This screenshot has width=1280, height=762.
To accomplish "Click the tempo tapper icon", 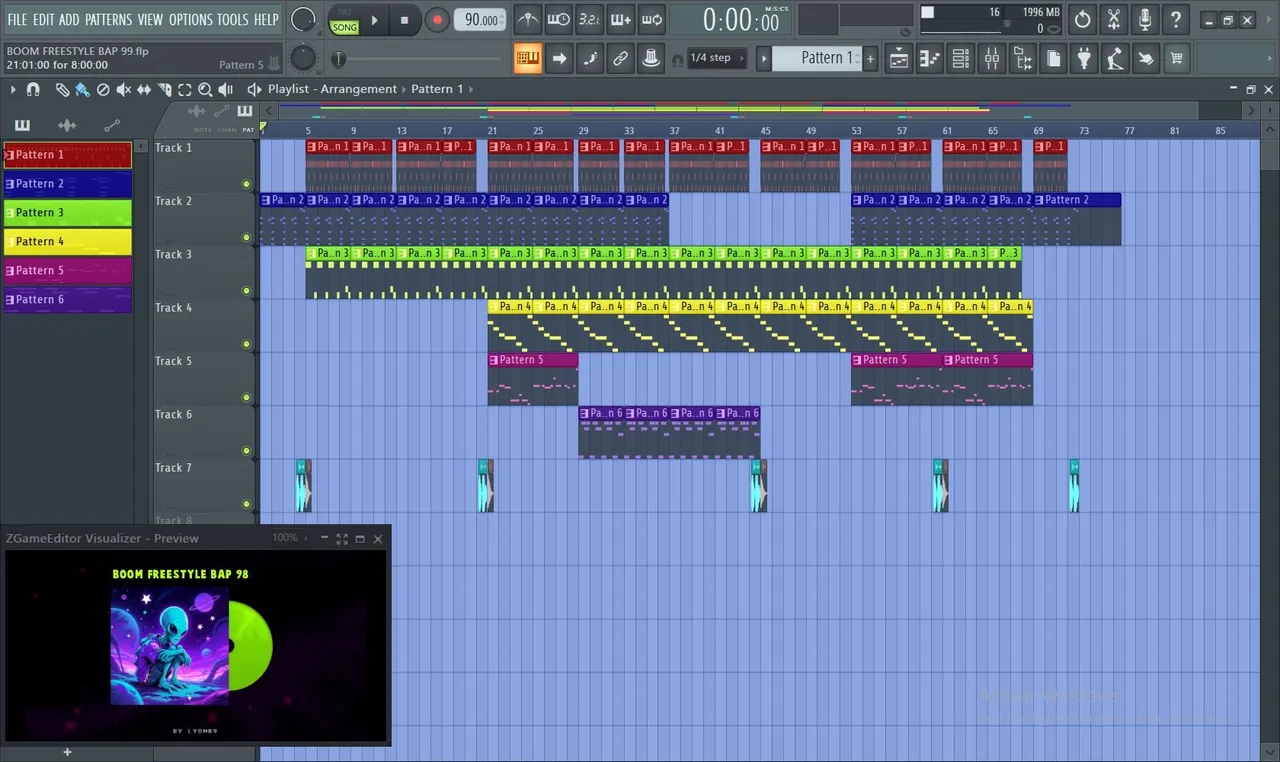I will click(1114, 59).
